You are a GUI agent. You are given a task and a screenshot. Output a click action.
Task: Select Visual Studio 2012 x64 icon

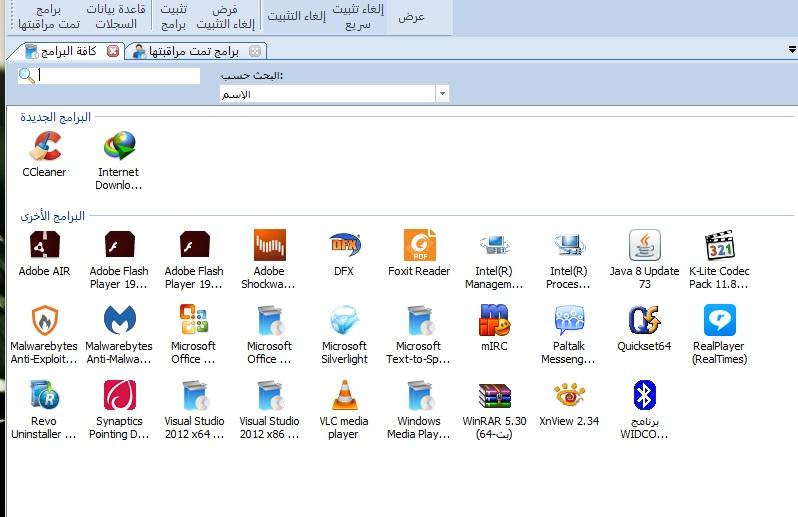pos(194,395)
